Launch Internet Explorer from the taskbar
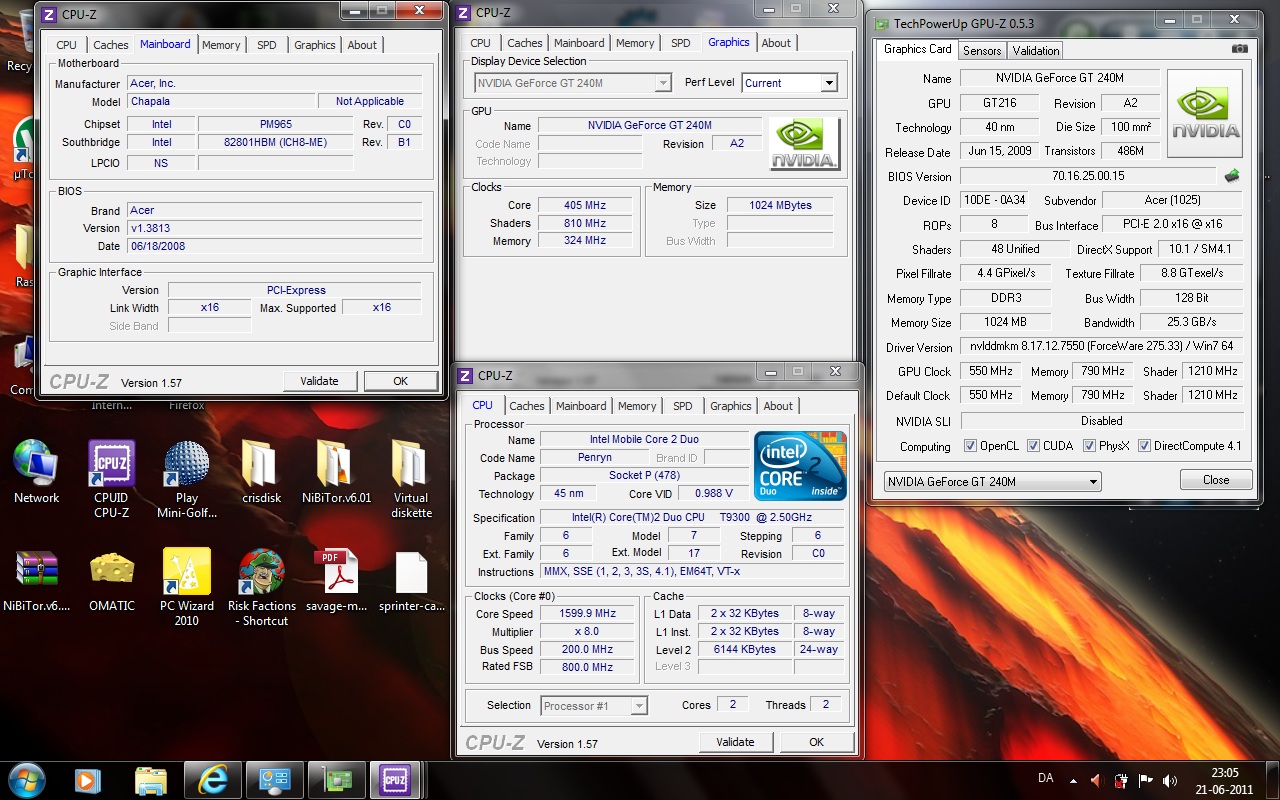The width and height of the screenshot is (1280, 800). (212, 780)
